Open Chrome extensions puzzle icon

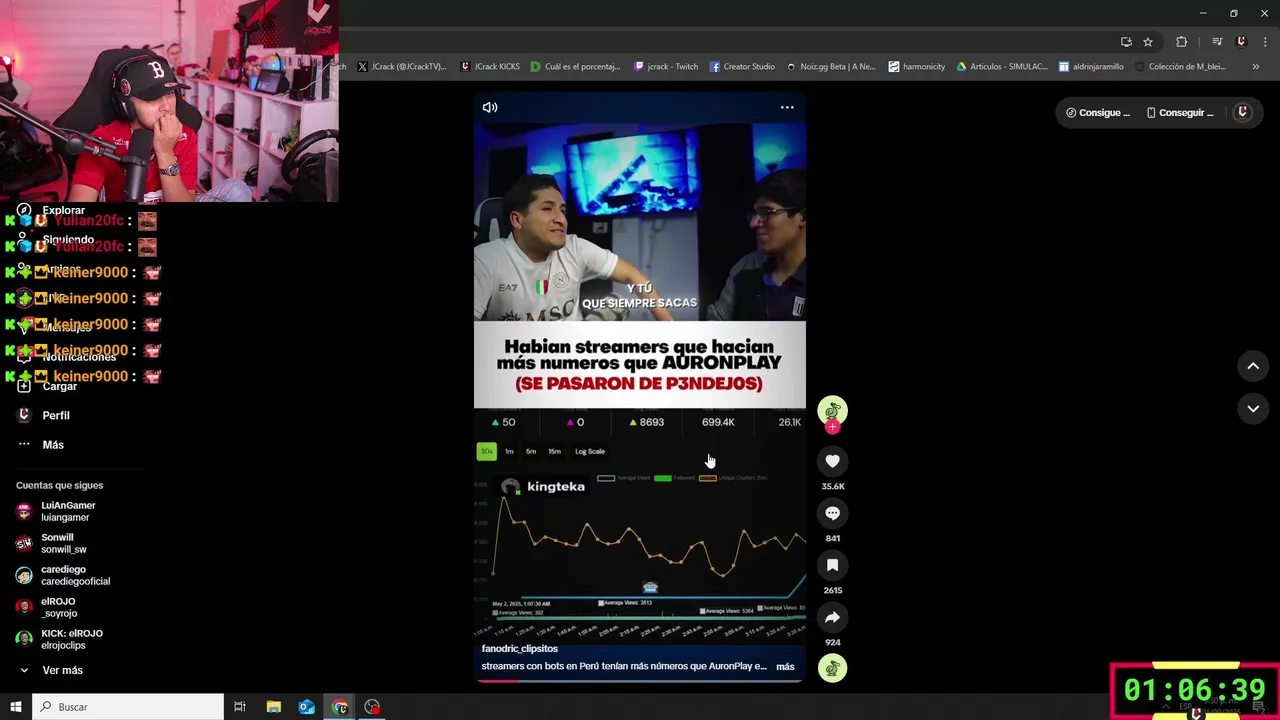coord(1182,41)
